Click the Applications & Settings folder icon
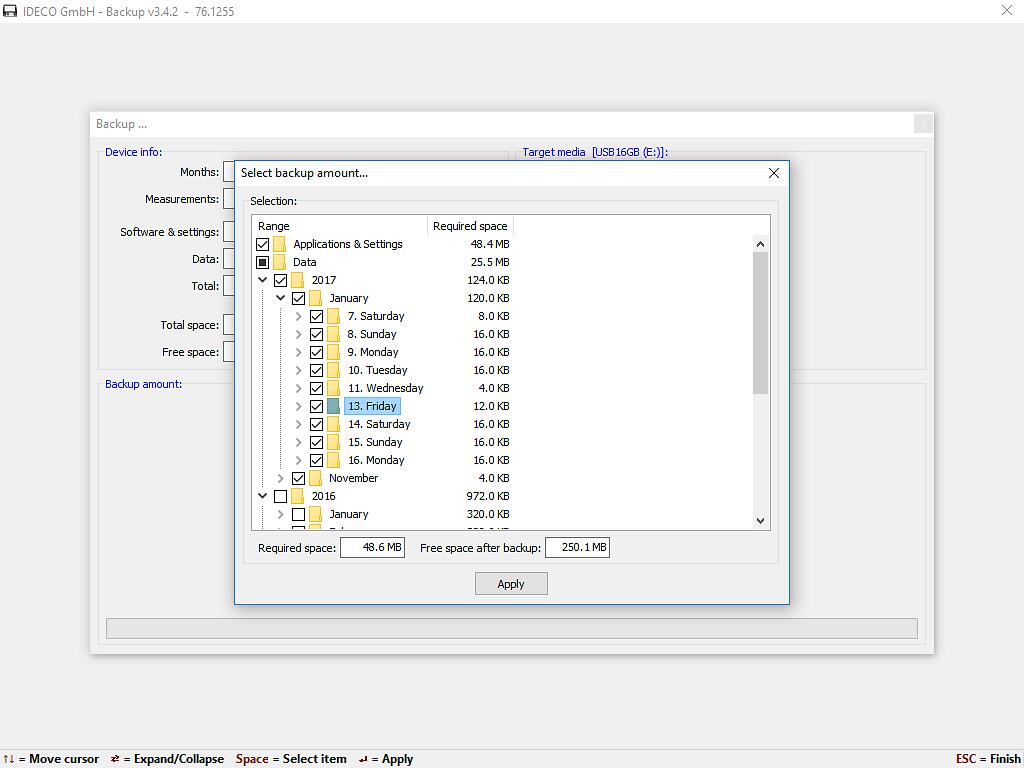1024x768 pixels. 280,244
